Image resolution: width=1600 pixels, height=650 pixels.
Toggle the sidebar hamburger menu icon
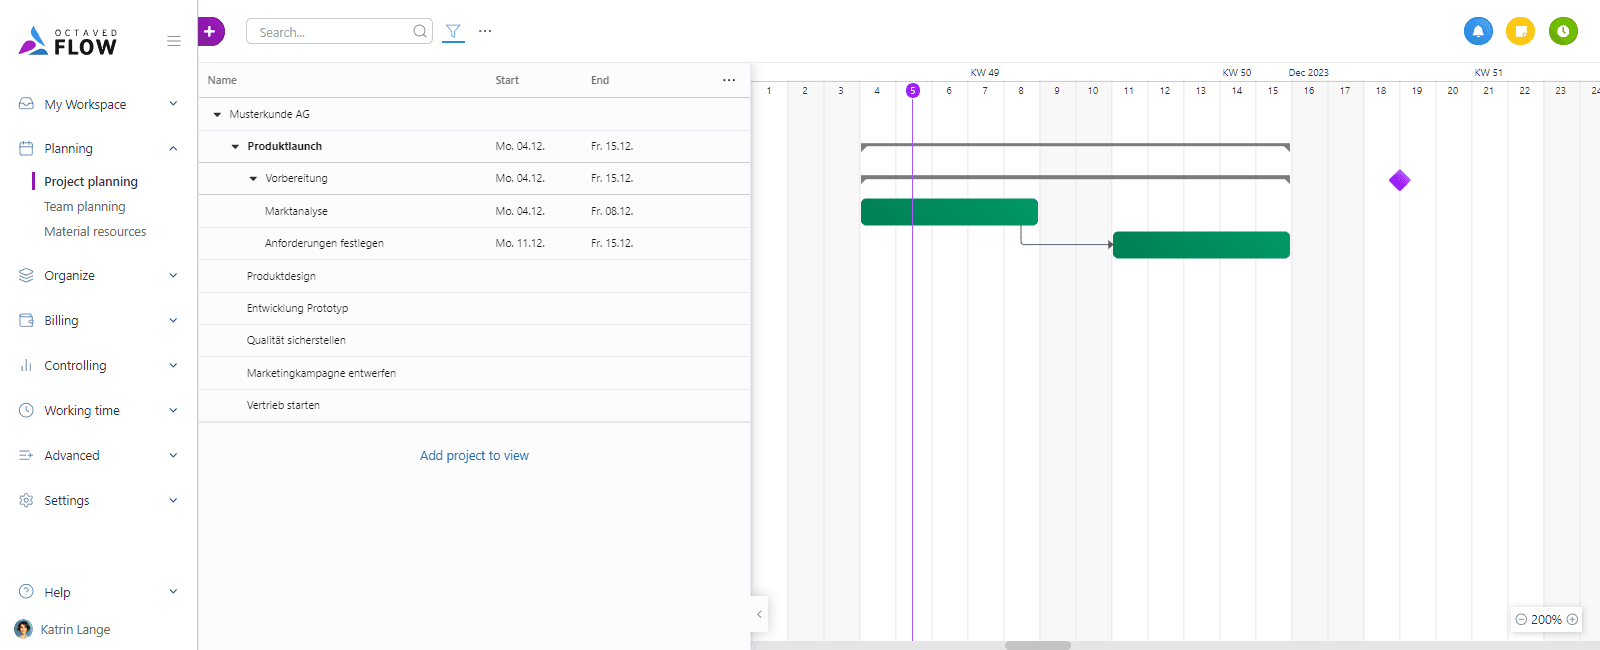pyautogui.click(x=174, y=41)
